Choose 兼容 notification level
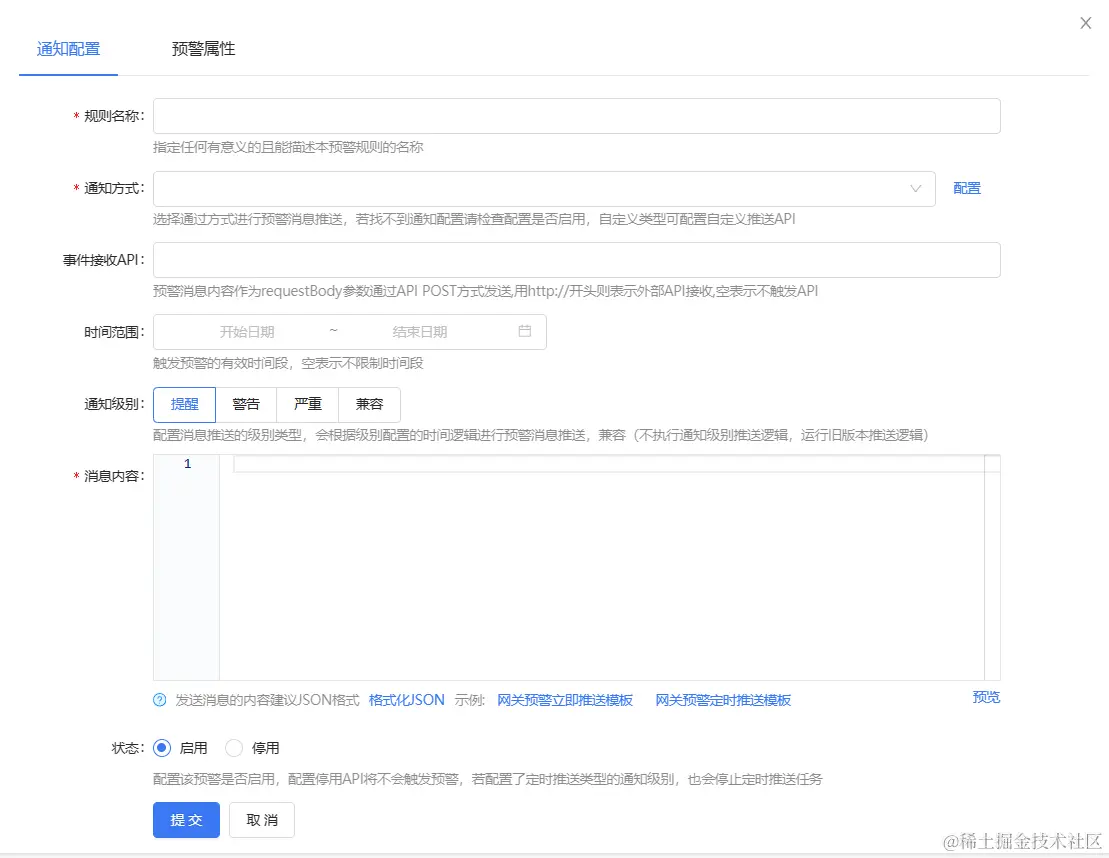The image size is (1109, 858). tap(369, 405)
